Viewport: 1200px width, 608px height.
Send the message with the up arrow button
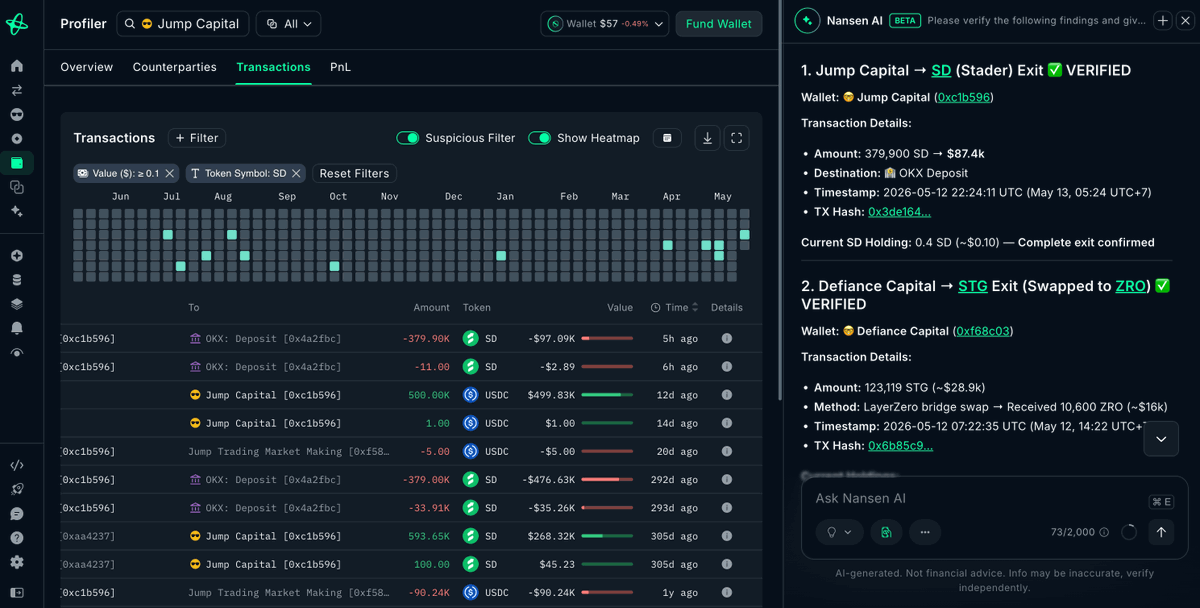1161,532
